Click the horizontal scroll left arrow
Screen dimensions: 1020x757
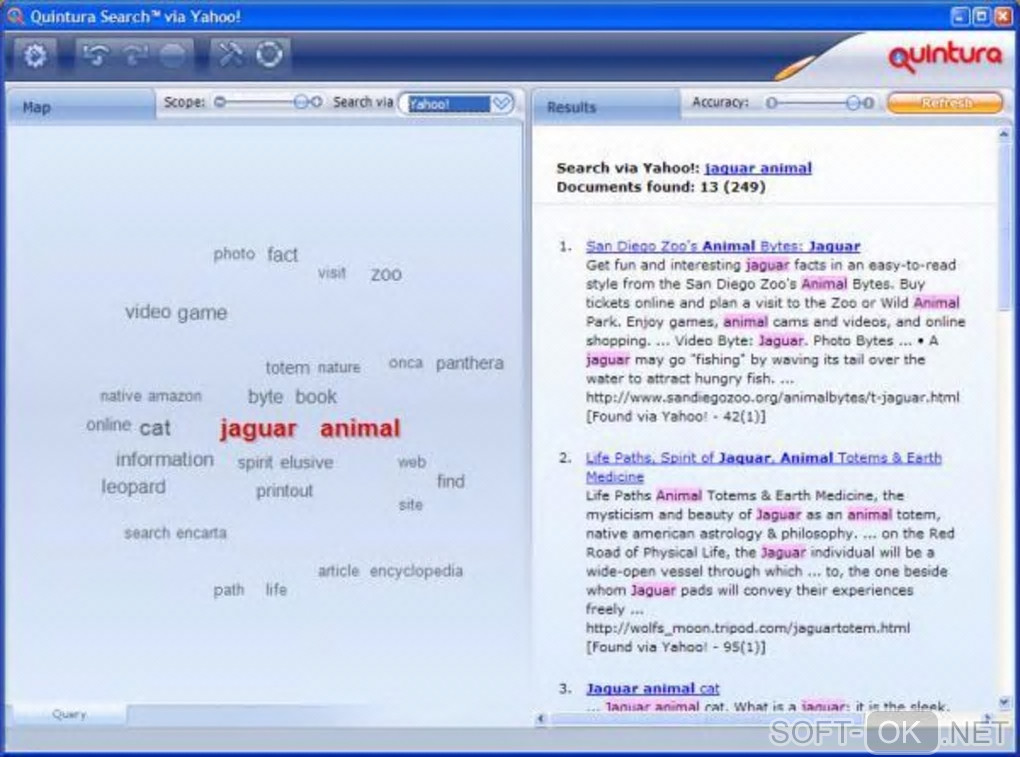[x=541, y=719]
